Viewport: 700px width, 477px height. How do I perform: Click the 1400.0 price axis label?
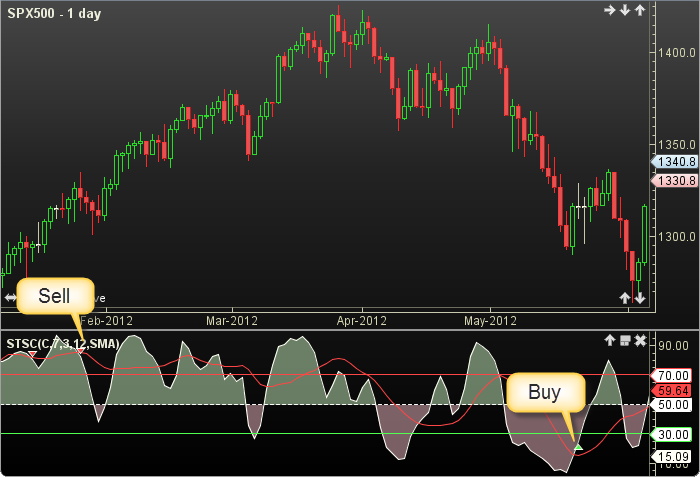click(677, 53)
